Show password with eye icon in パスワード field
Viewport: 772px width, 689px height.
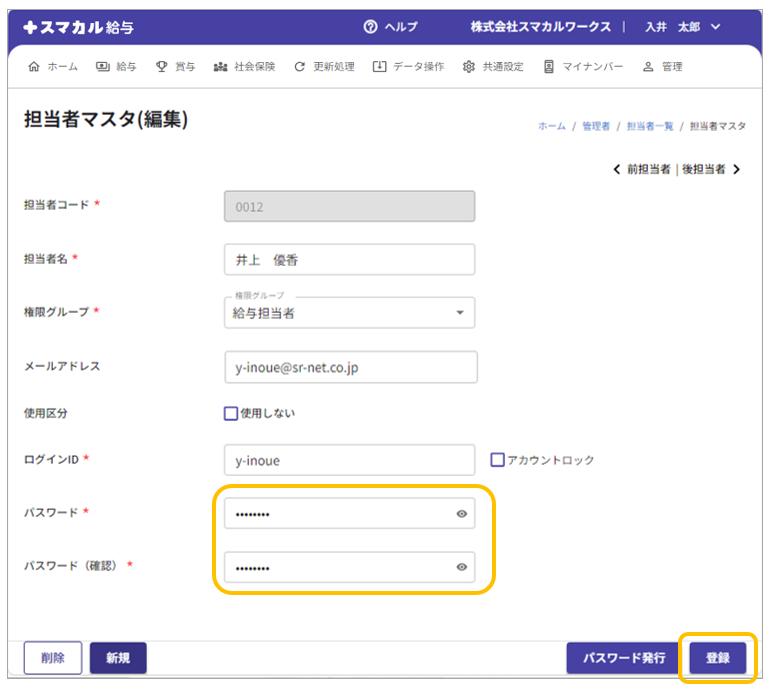click(462, 514)
